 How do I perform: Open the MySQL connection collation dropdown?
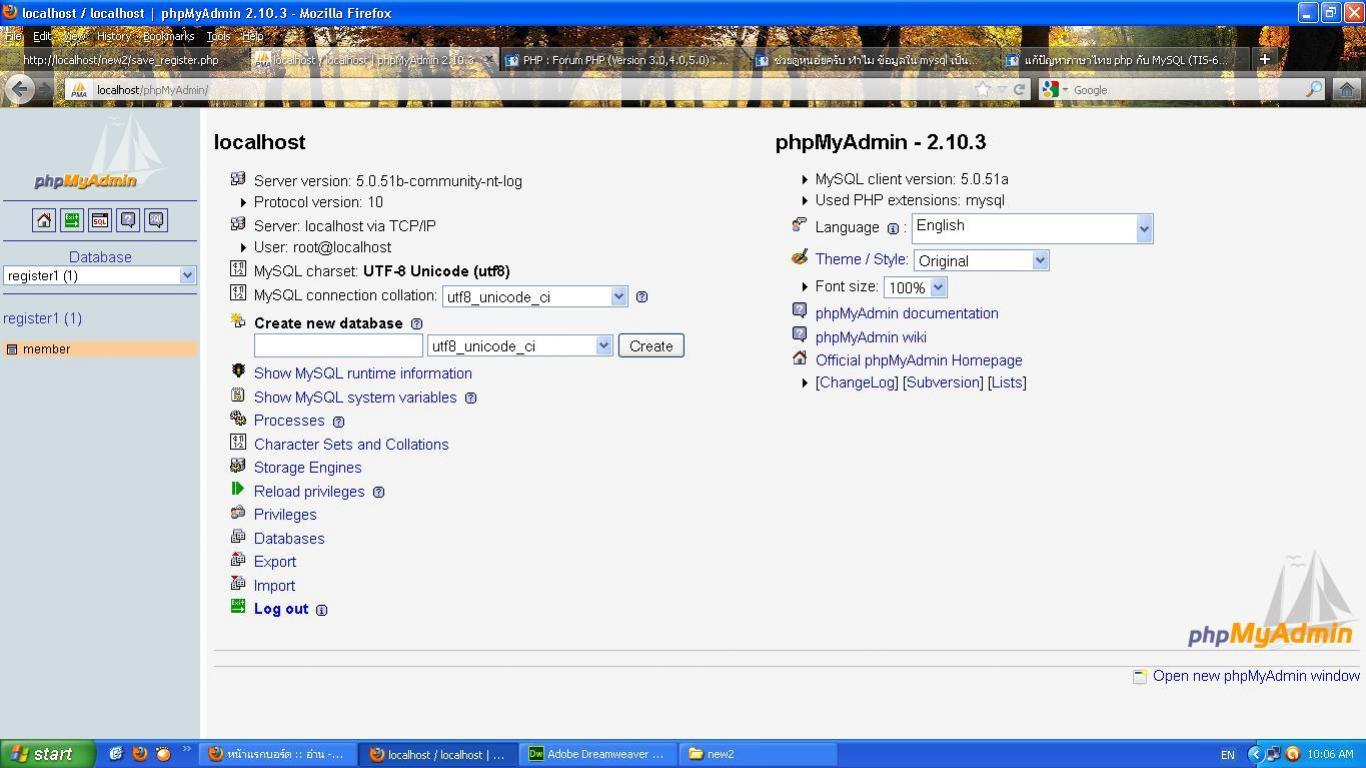pyautogui.click(x=535, y=296)
